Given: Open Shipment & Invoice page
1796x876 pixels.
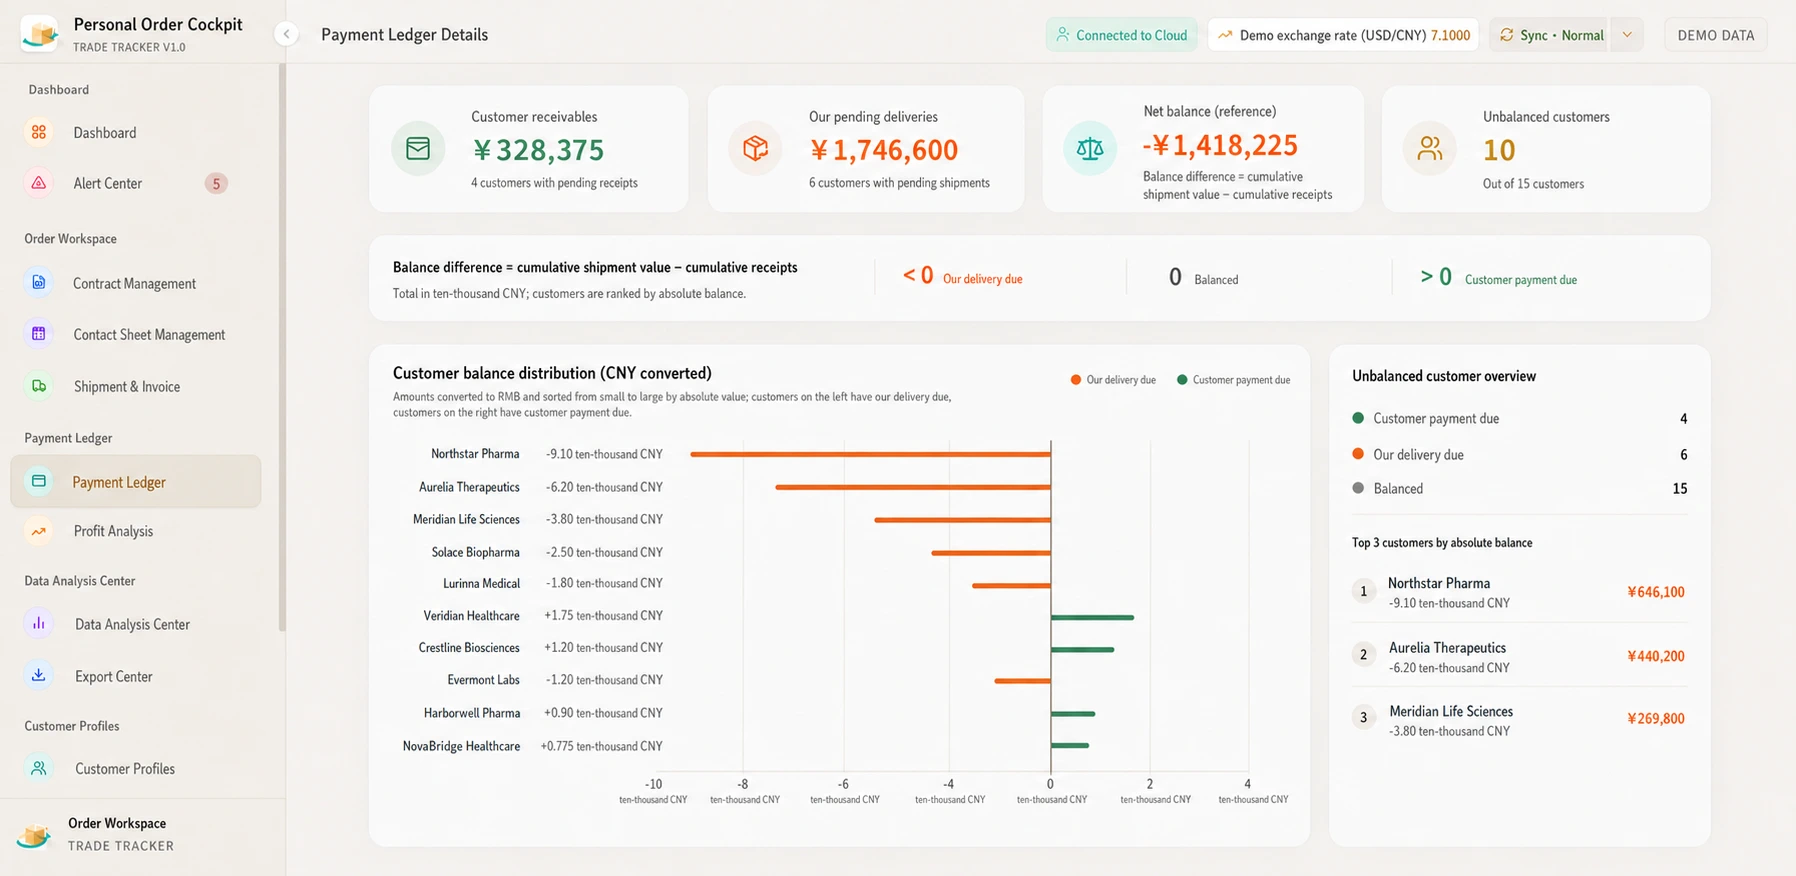Looking at the screenshot, I should click(x=127, y=386).
